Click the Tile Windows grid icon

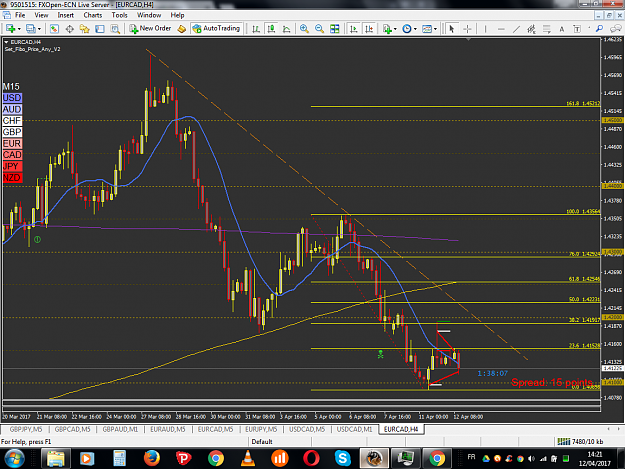[x=335, y=29]
